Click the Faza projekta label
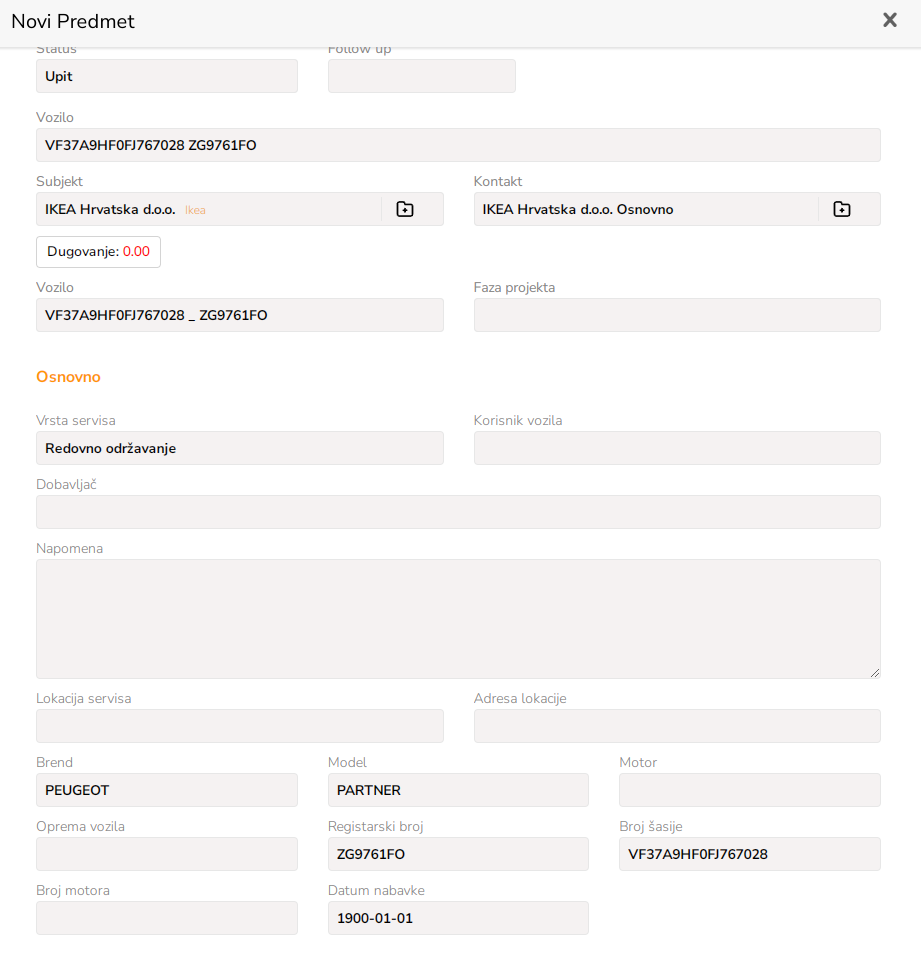Image resolution: width=921 pixels, height=961 pixels. click(514, 287)
